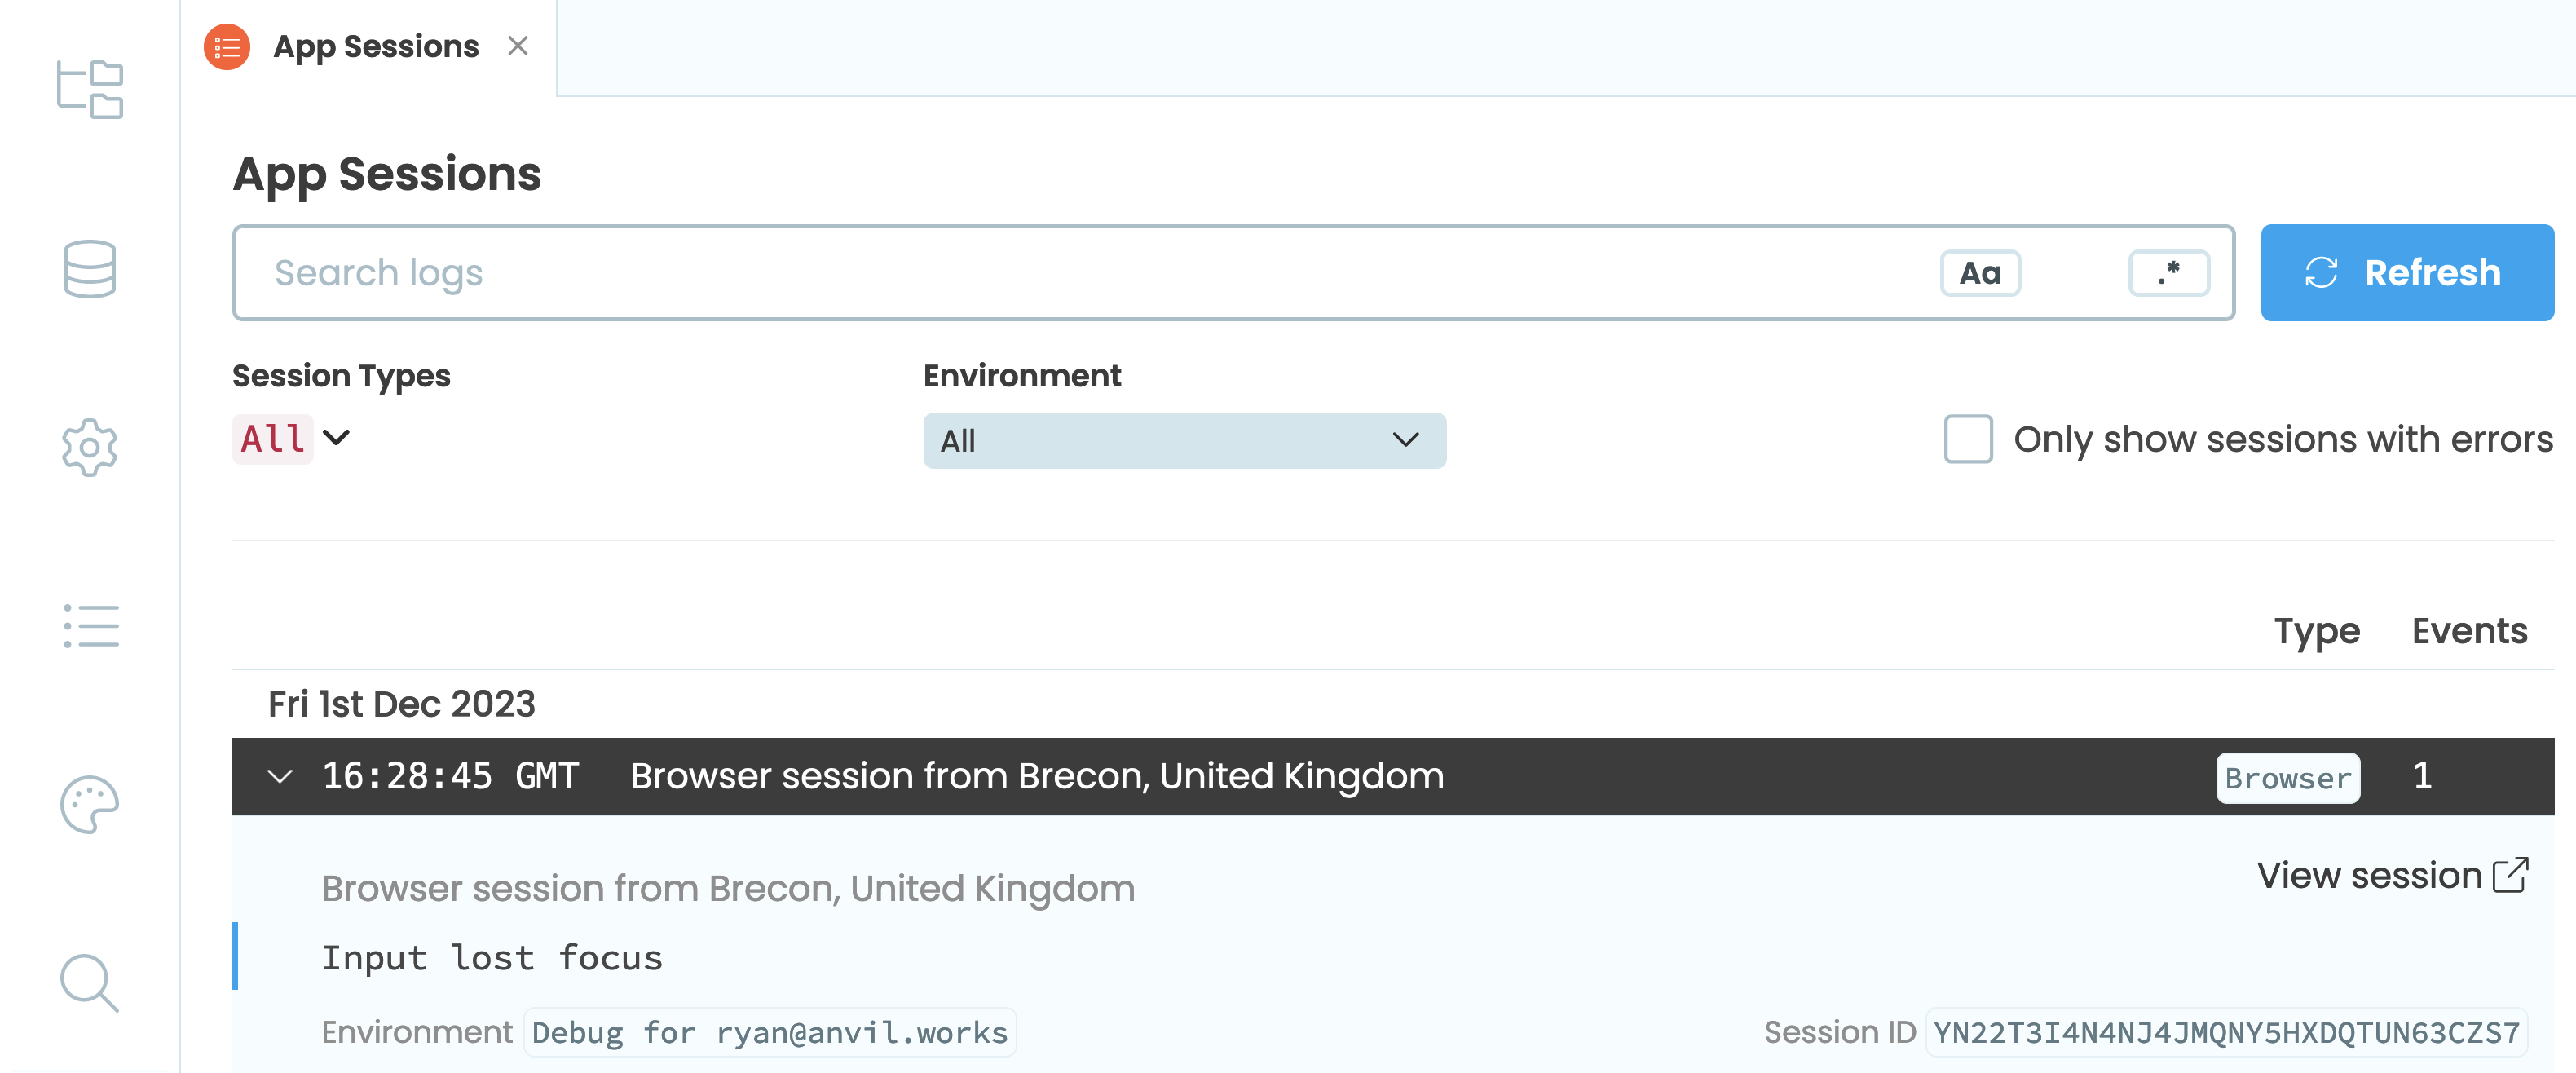Click the Refresh button to reload sessions
This screenshot has height=1073, width=2576.
(2402, 273)
